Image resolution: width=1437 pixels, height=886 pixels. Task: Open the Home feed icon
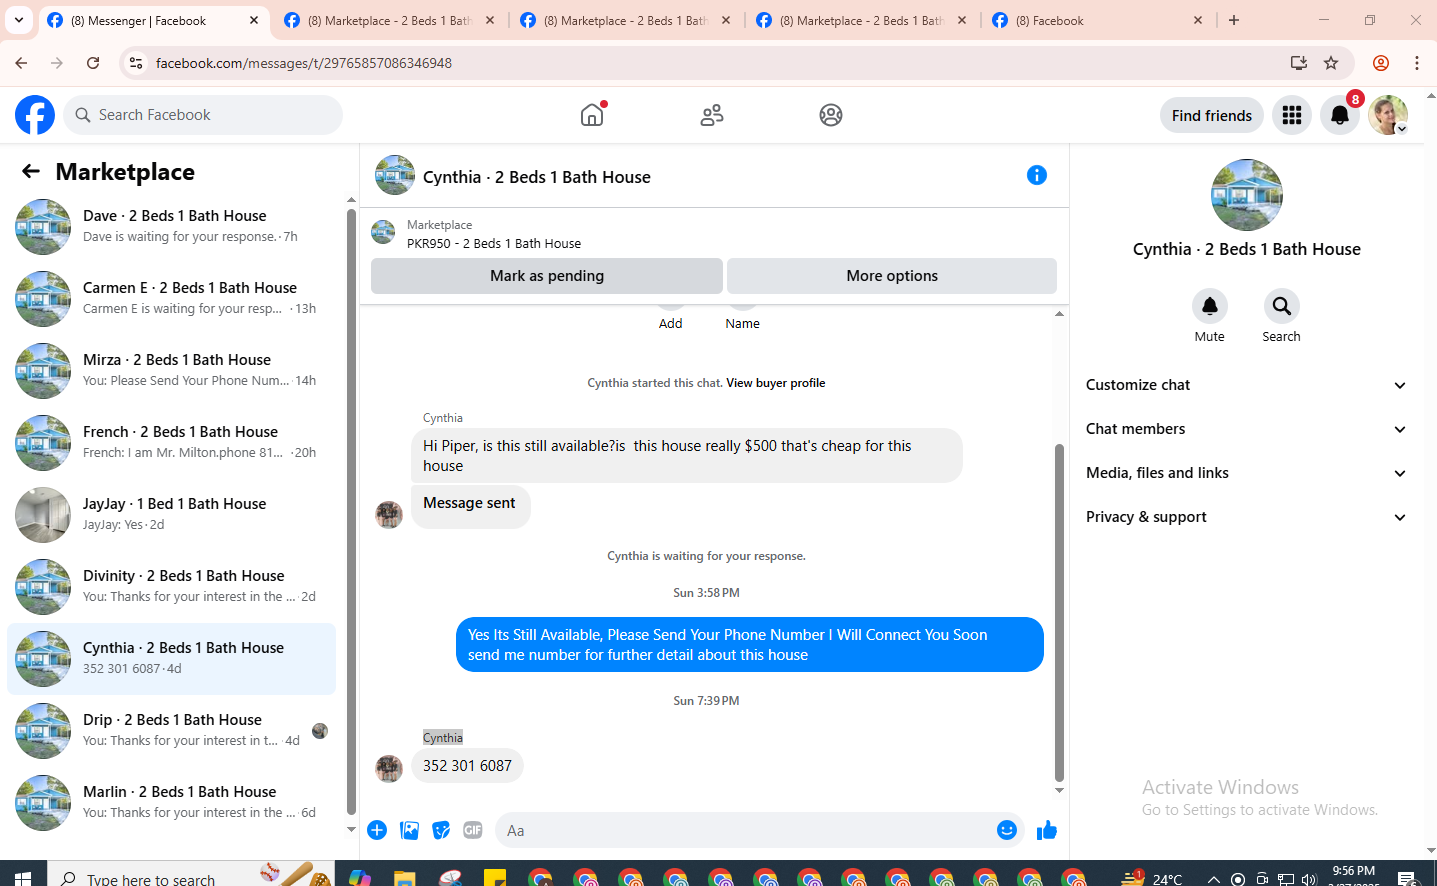click(592, 115)
